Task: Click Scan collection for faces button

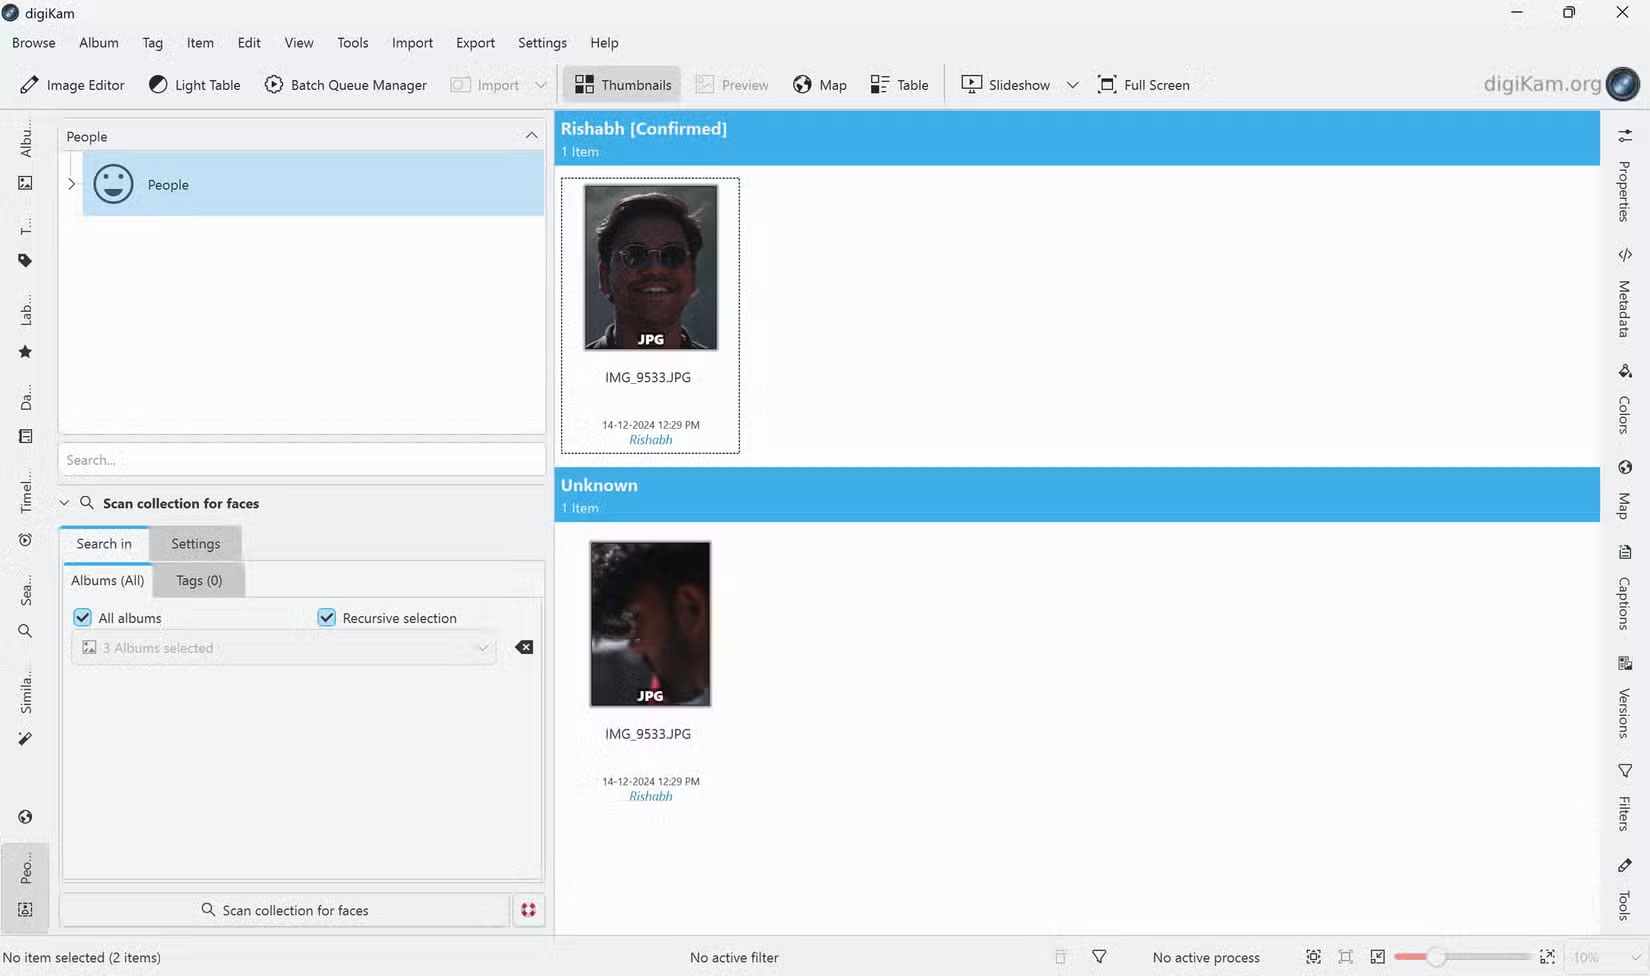Action: pyautogui.click(x=285, y=910)
